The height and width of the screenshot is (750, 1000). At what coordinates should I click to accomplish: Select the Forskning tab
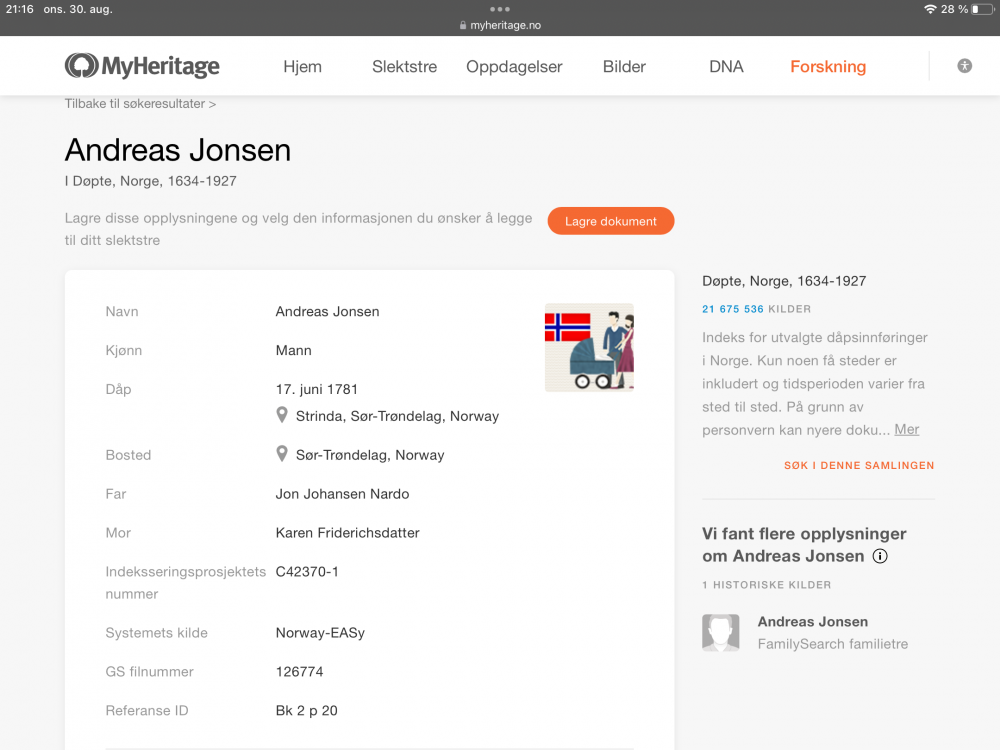tap(828, 67)
